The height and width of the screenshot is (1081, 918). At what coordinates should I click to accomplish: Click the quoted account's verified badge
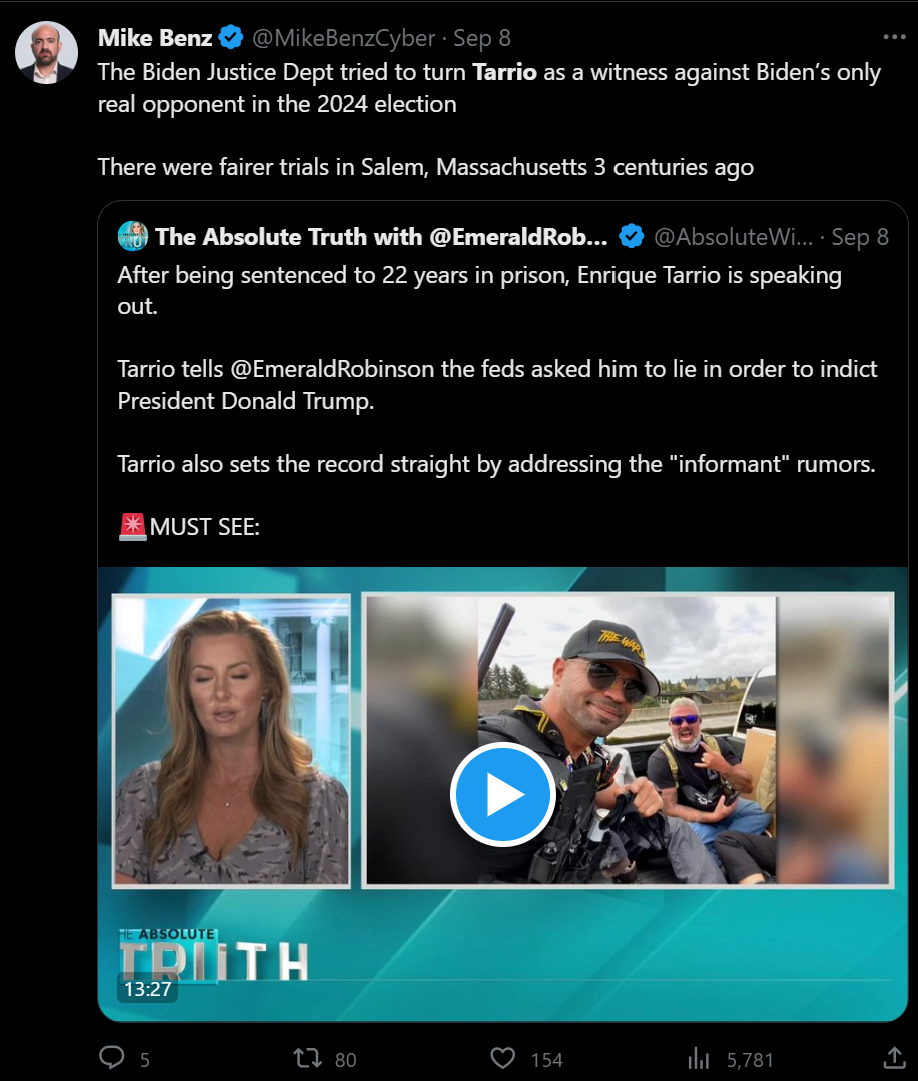(x=631, y=237)
